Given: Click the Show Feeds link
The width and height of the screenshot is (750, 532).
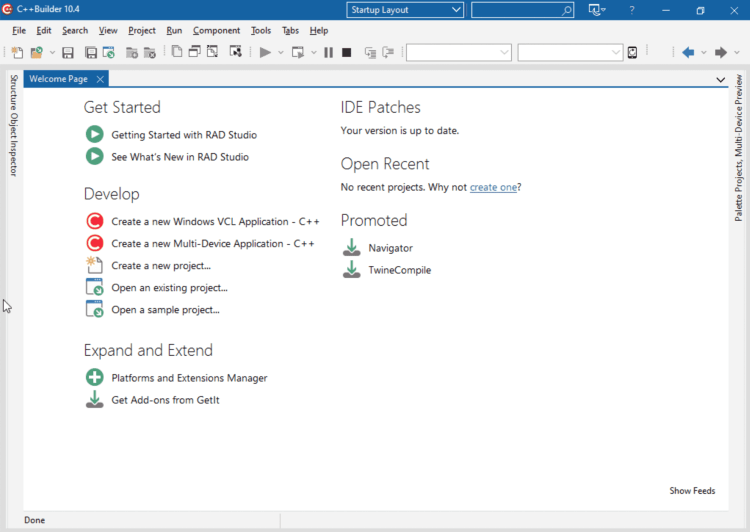Looking at the screenshot, I should [692, 490].
